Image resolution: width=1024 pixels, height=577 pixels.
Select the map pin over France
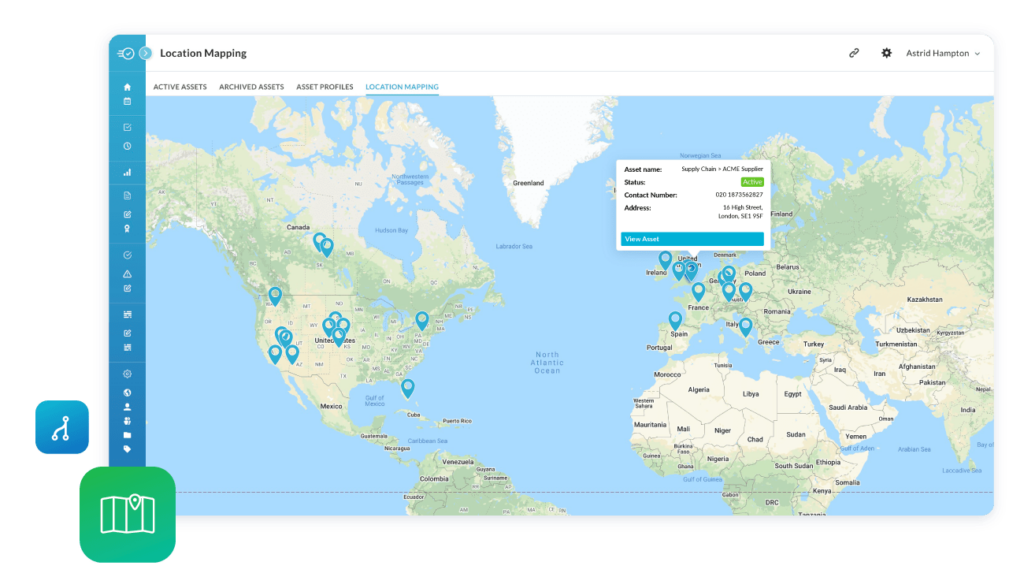tap(698, 291)
